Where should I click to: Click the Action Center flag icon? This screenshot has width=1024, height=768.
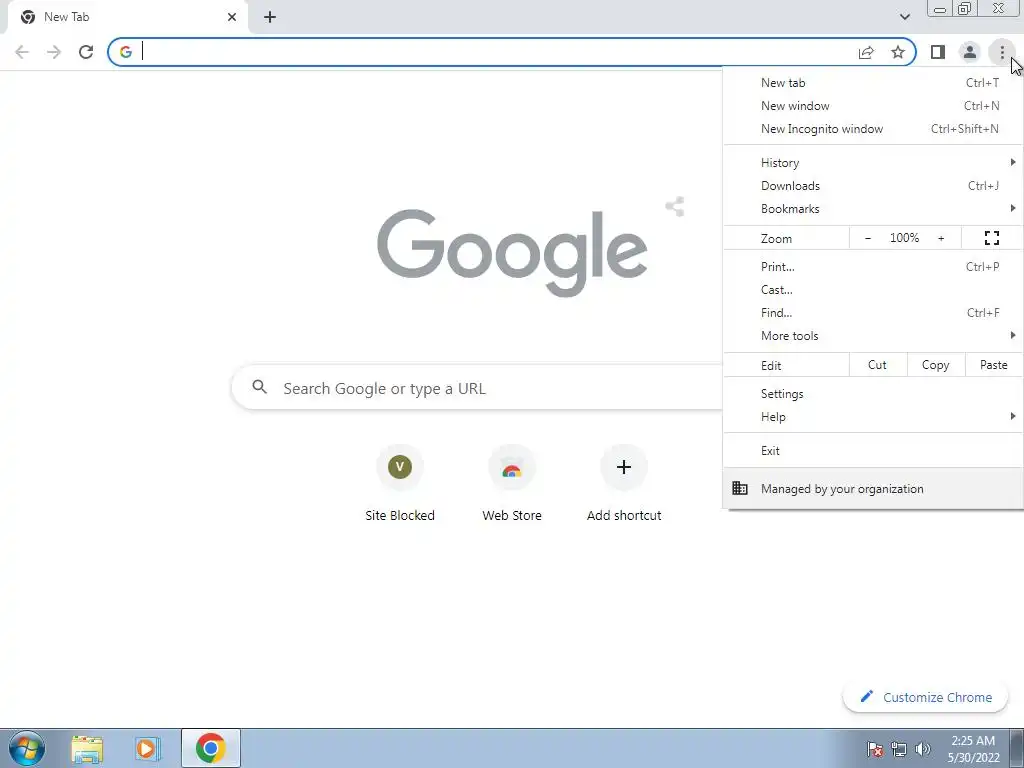(x=875, y=748)
